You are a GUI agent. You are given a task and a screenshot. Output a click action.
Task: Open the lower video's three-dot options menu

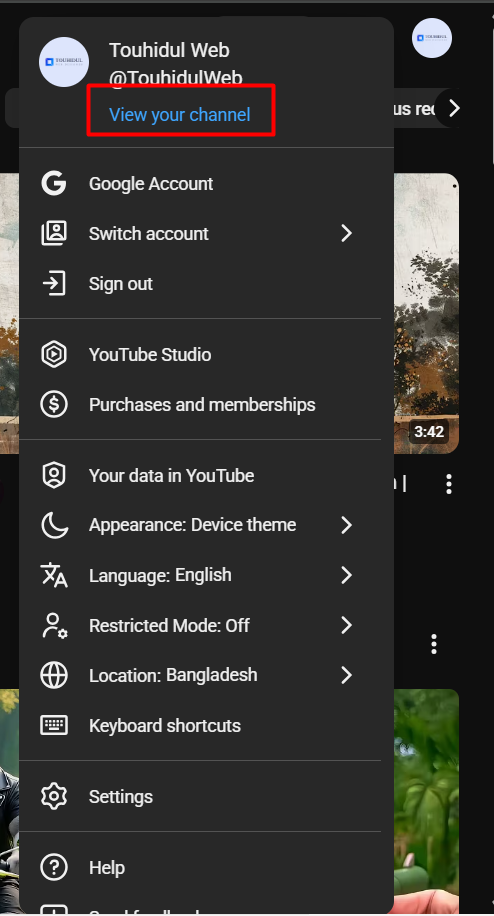(x=433, y=644)
